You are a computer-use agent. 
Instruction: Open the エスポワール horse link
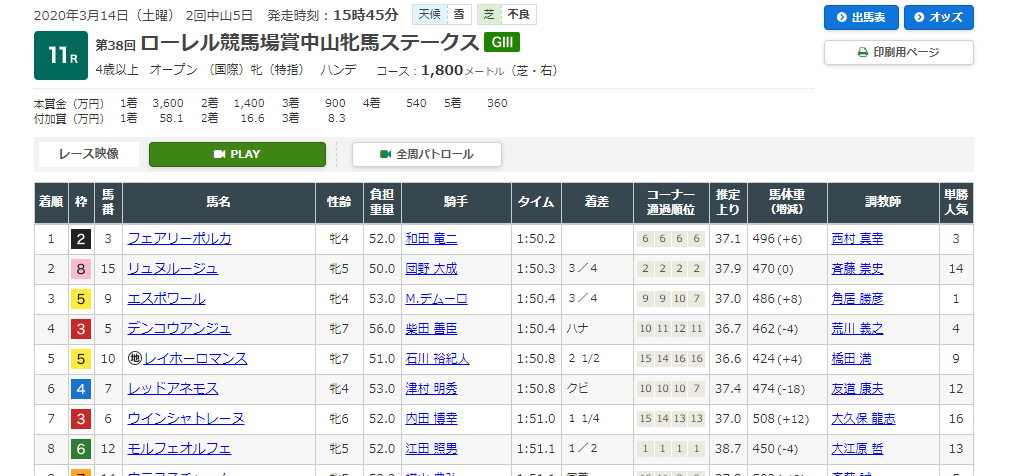click(166, 298)
